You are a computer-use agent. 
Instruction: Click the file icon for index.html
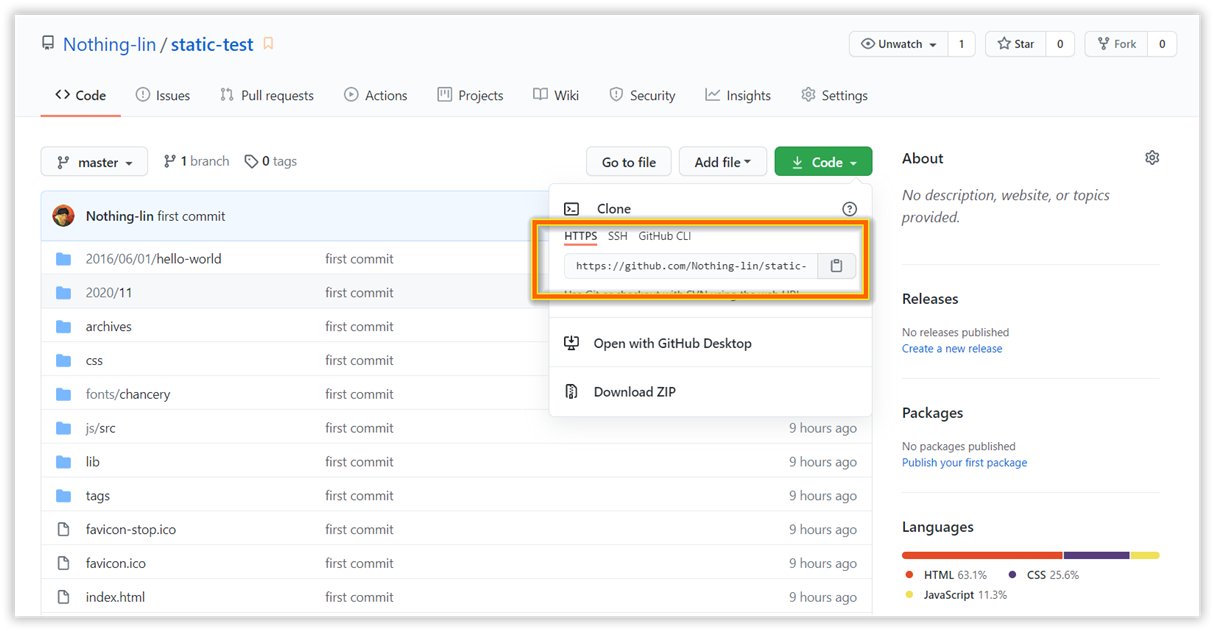click(64, 598)
